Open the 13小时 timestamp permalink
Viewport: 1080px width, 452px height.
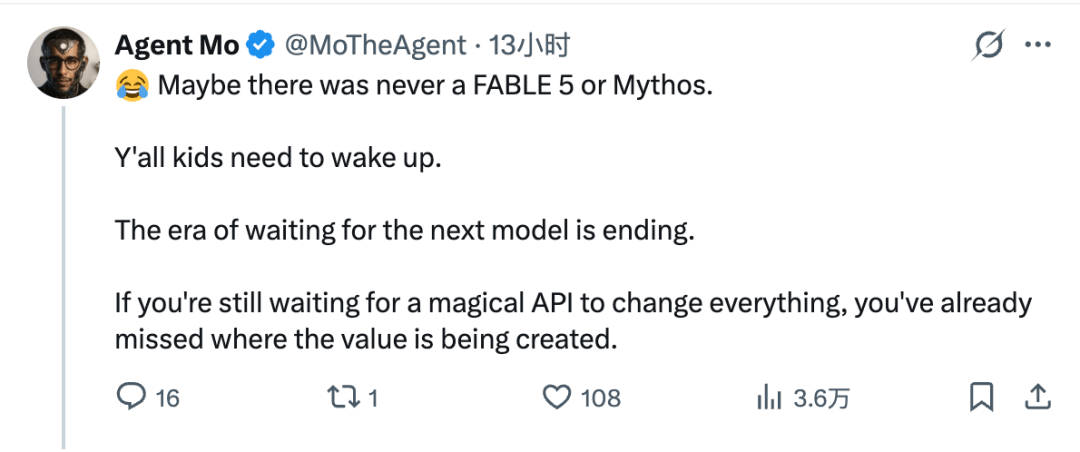click(x=530, y=46)
